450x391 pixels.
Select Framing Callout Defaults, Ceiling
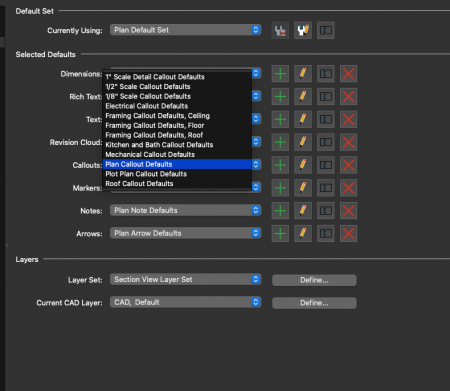click(177, 116)
